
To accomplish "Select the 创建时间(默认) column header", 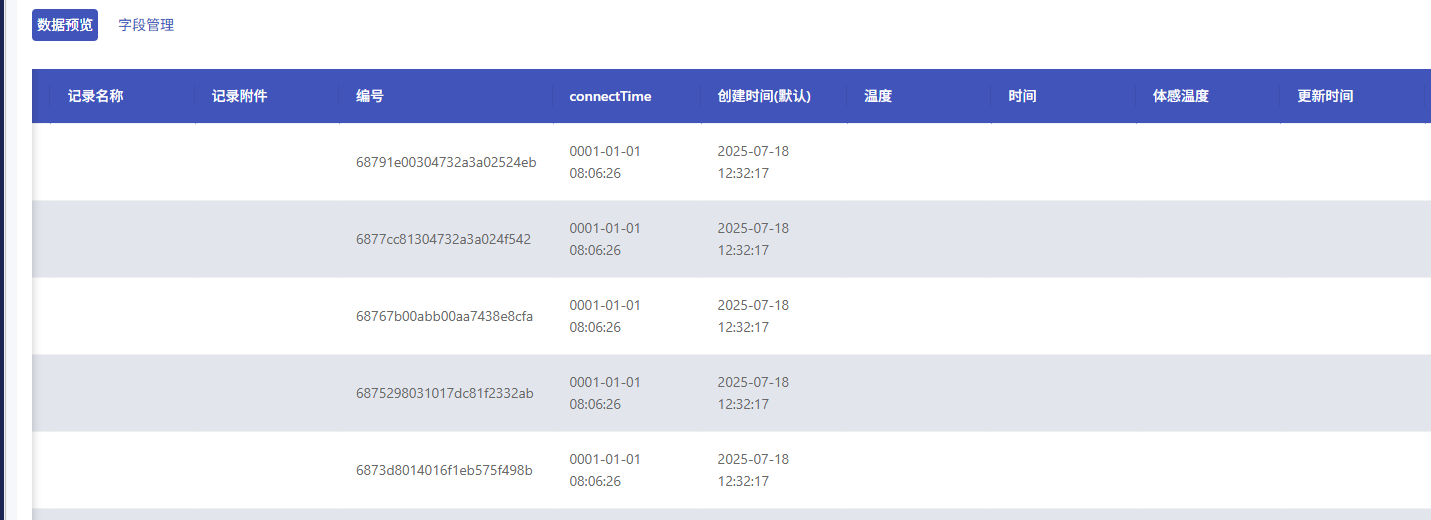I will (x=764, y=97).
